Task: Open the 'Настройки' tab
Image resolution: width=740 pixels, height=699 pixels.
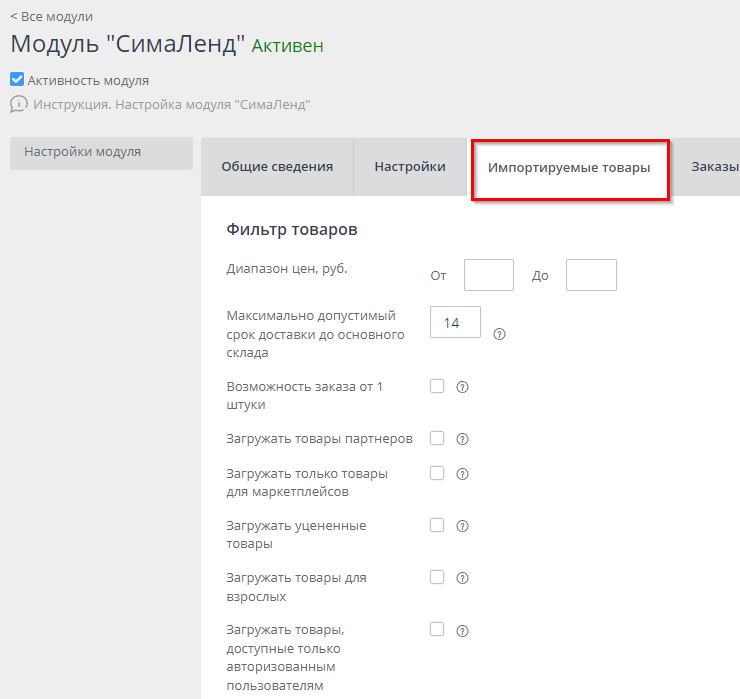Action: tap(410, 167)
